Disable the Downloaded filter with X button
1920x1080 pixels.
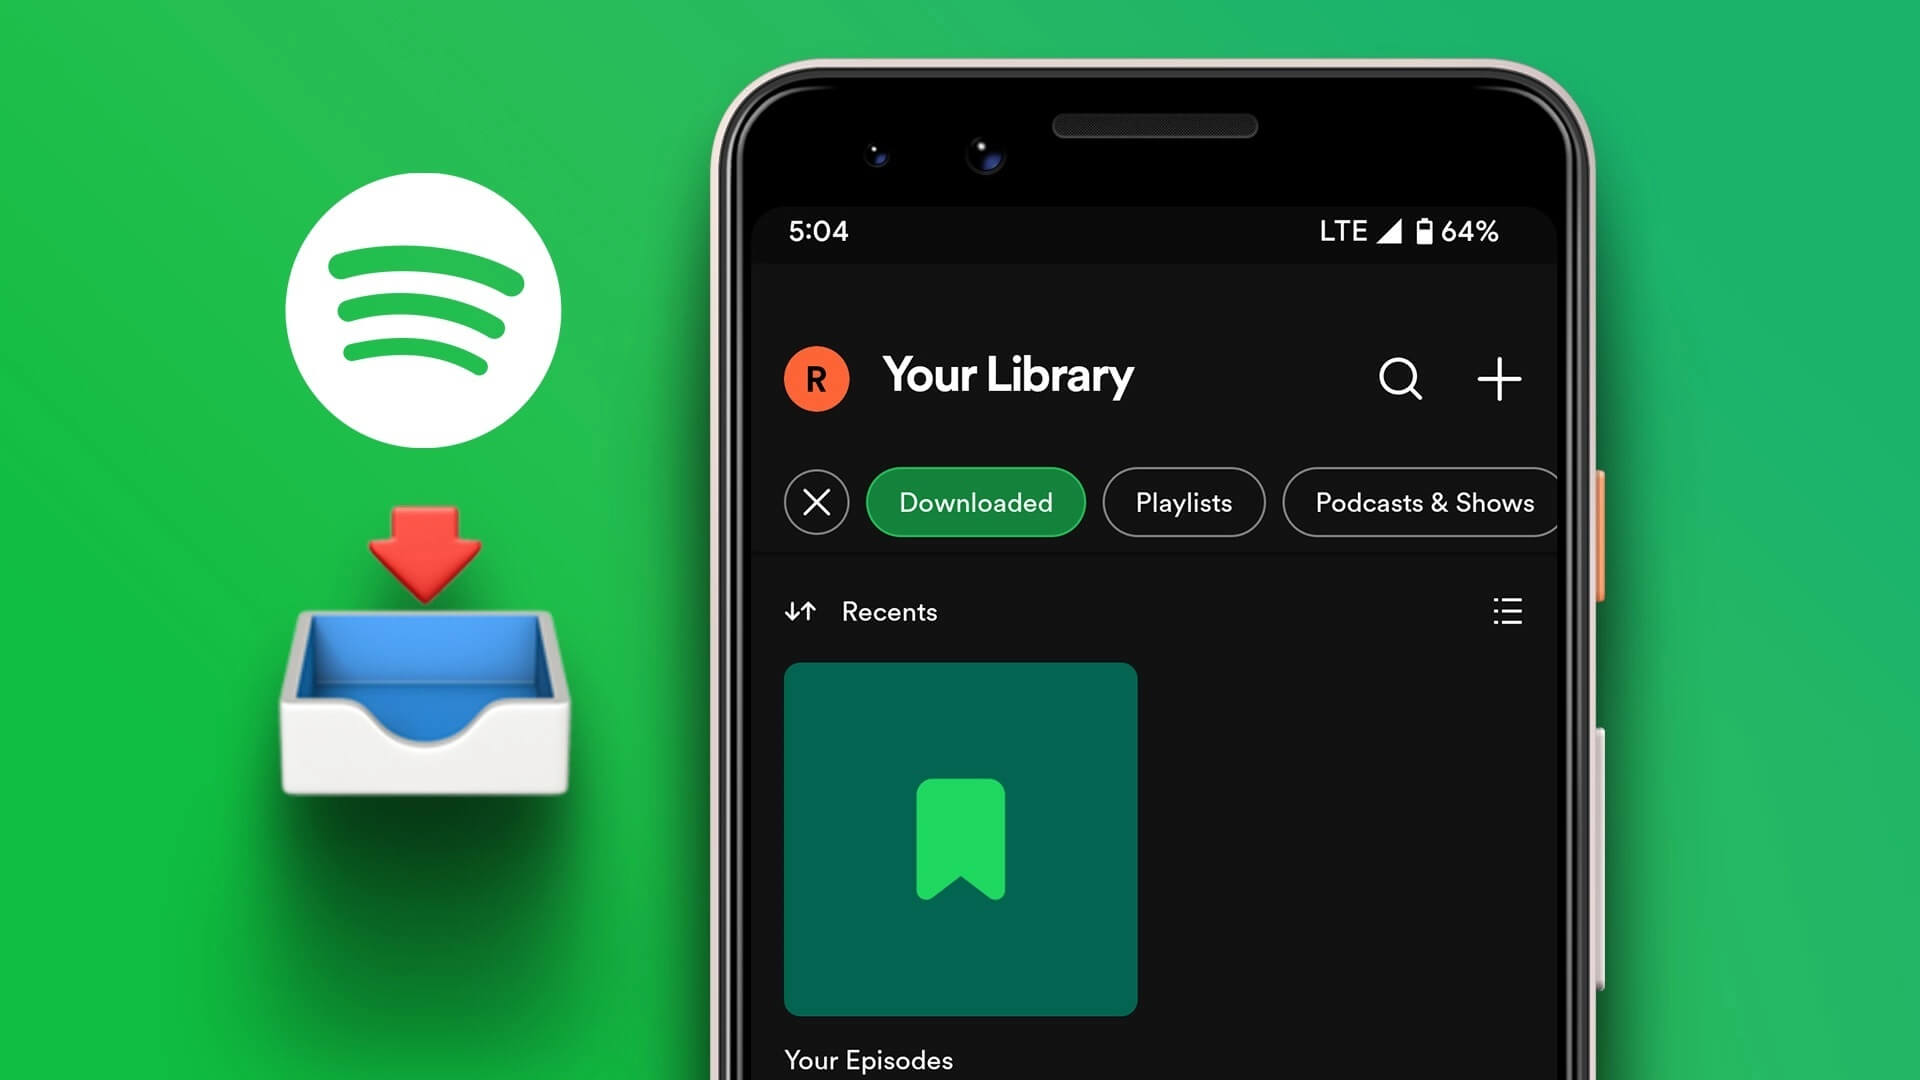[x=815, y=501]
